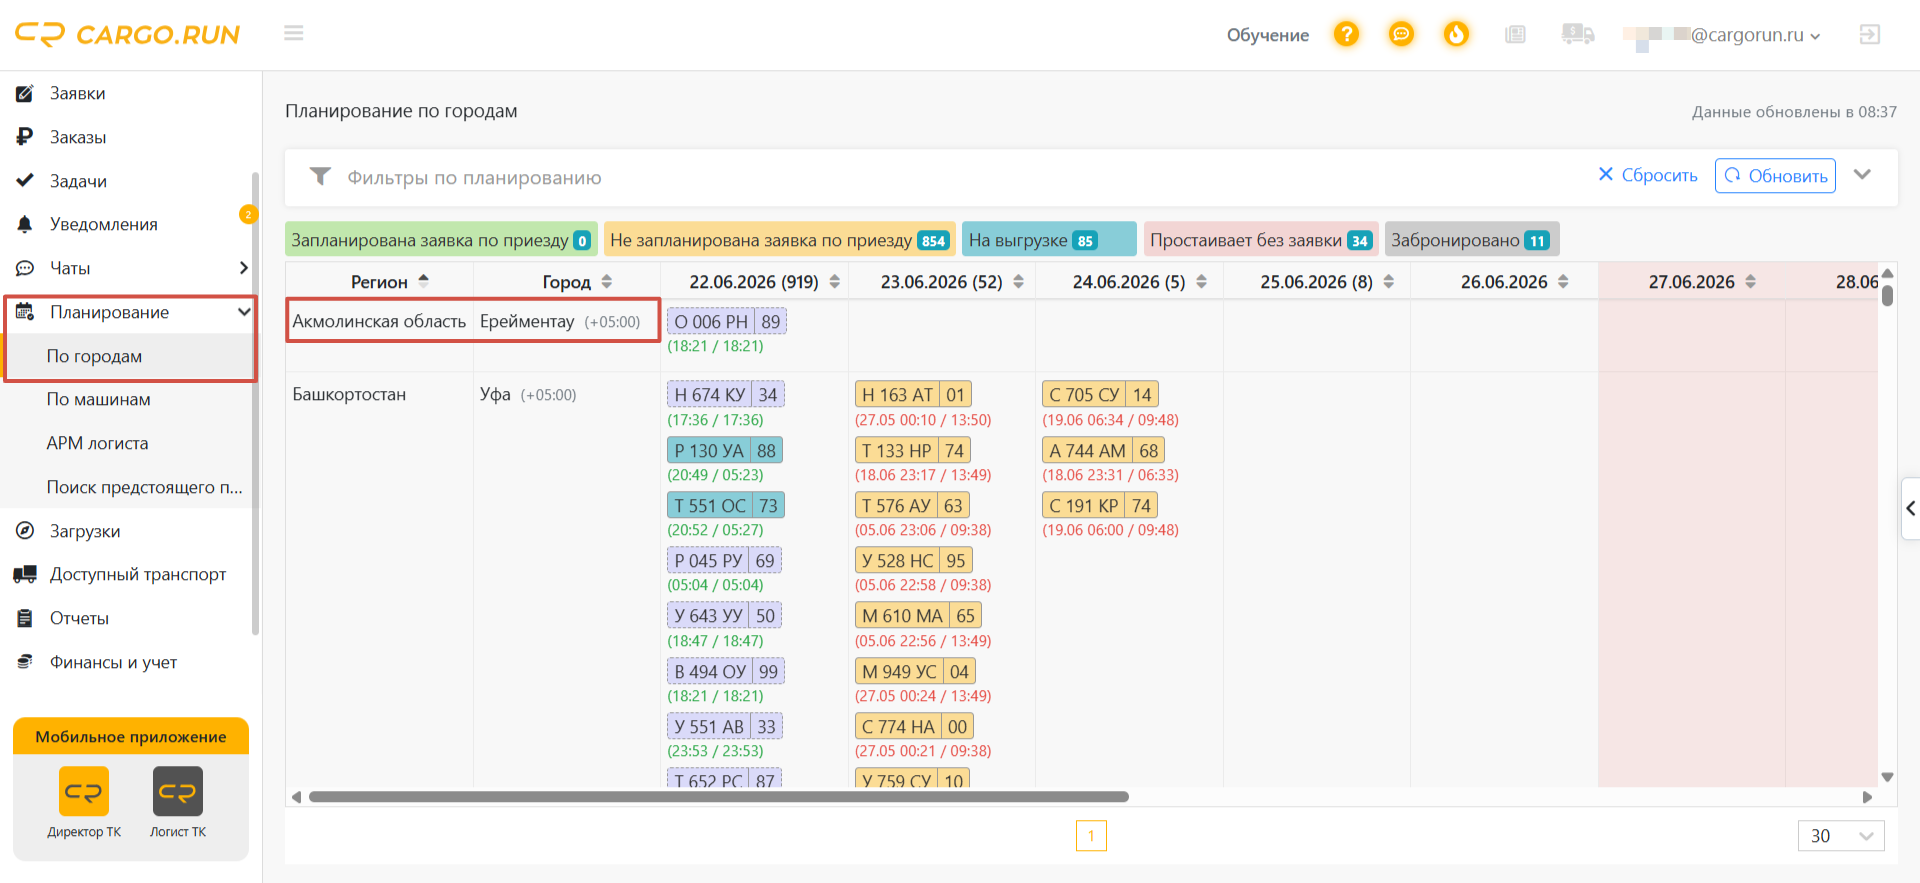Open the 'По машинам' menu item
Screen dimensions: 1920x883
[x=99, y=399]
